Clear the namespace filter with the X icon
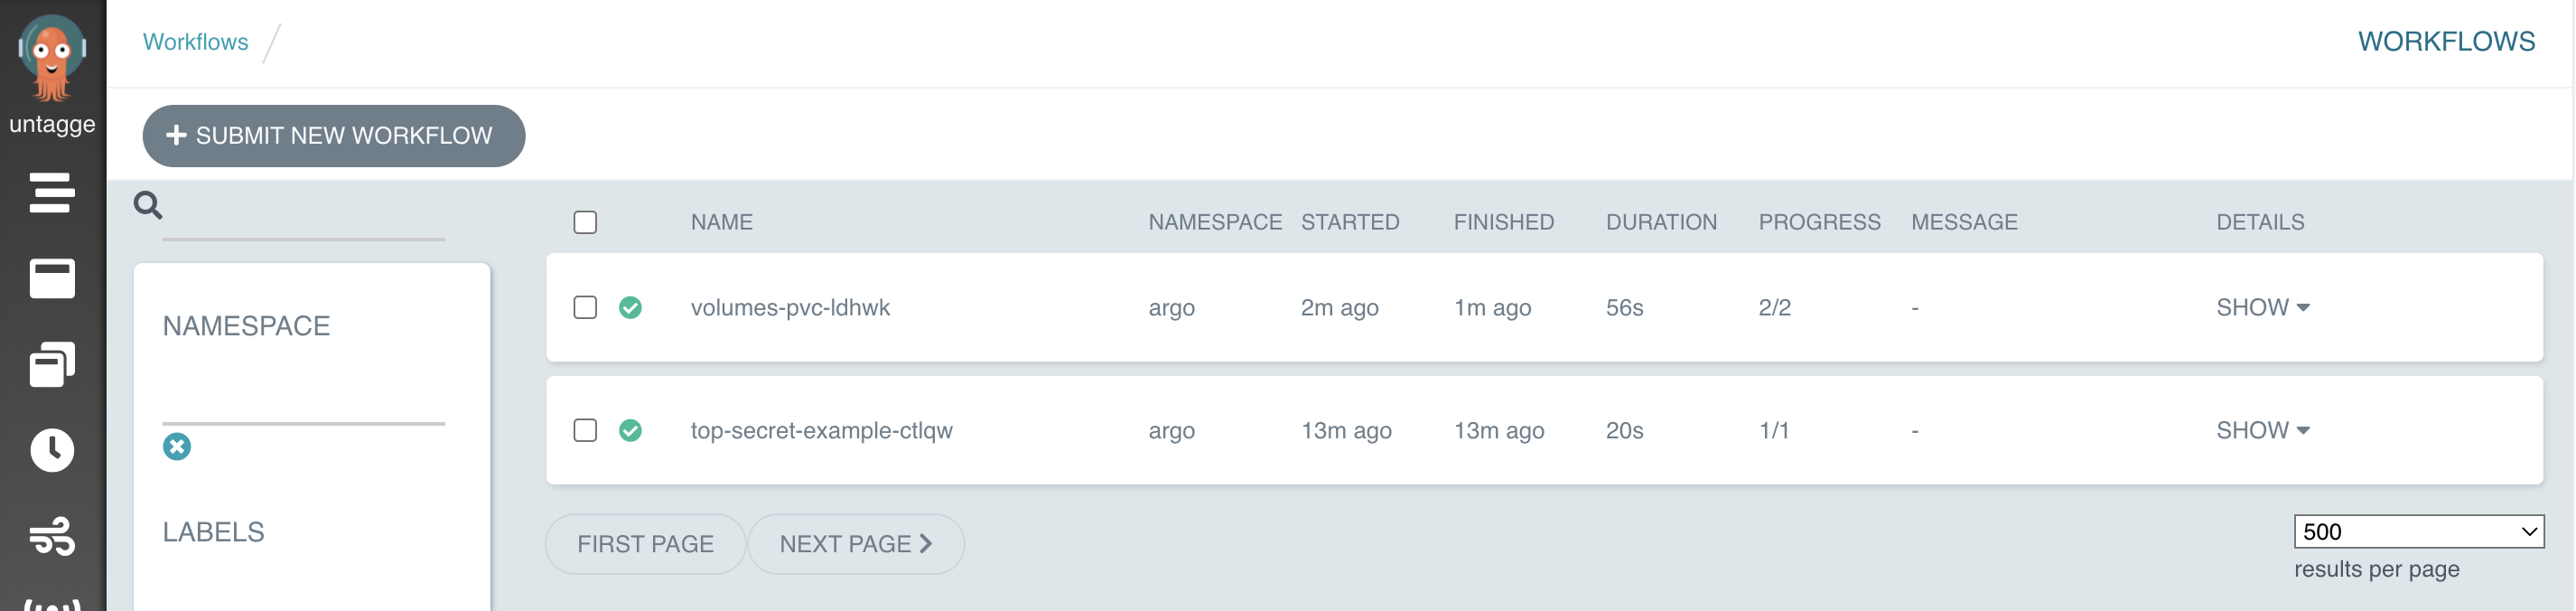Viewport: 2576px width, 611px height. [x=176, y=447]
